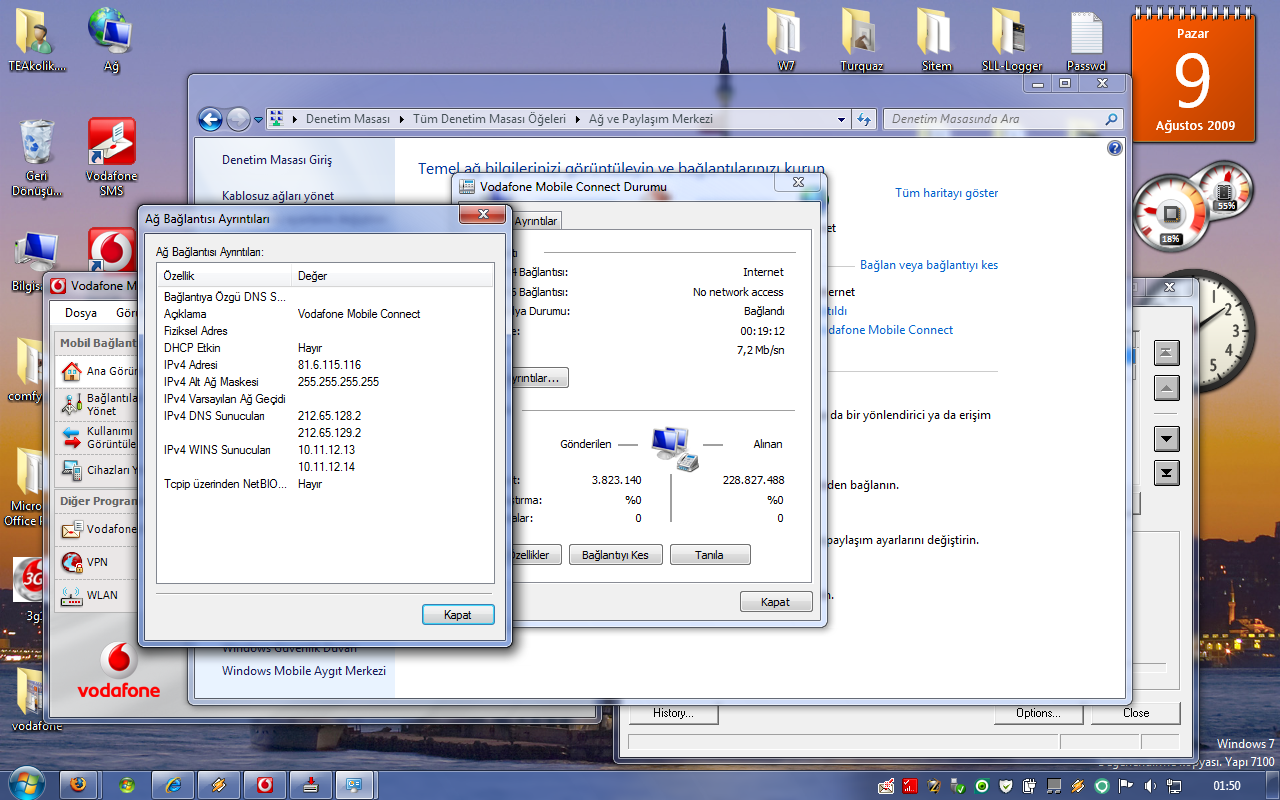
Task: Click the taskbar clock showing 01:50
Action: tap(1226, 786)
